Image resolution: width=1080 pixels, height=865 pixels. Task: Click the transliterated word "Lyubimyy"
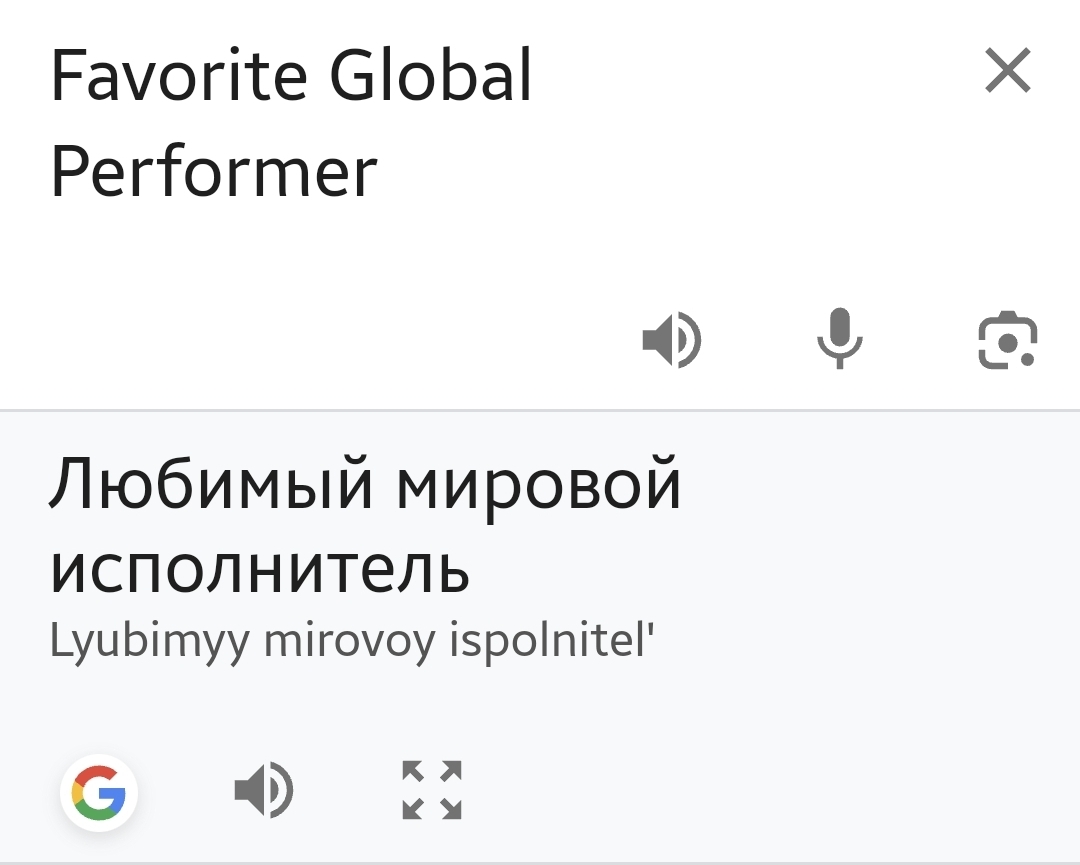tap(150, 641)
